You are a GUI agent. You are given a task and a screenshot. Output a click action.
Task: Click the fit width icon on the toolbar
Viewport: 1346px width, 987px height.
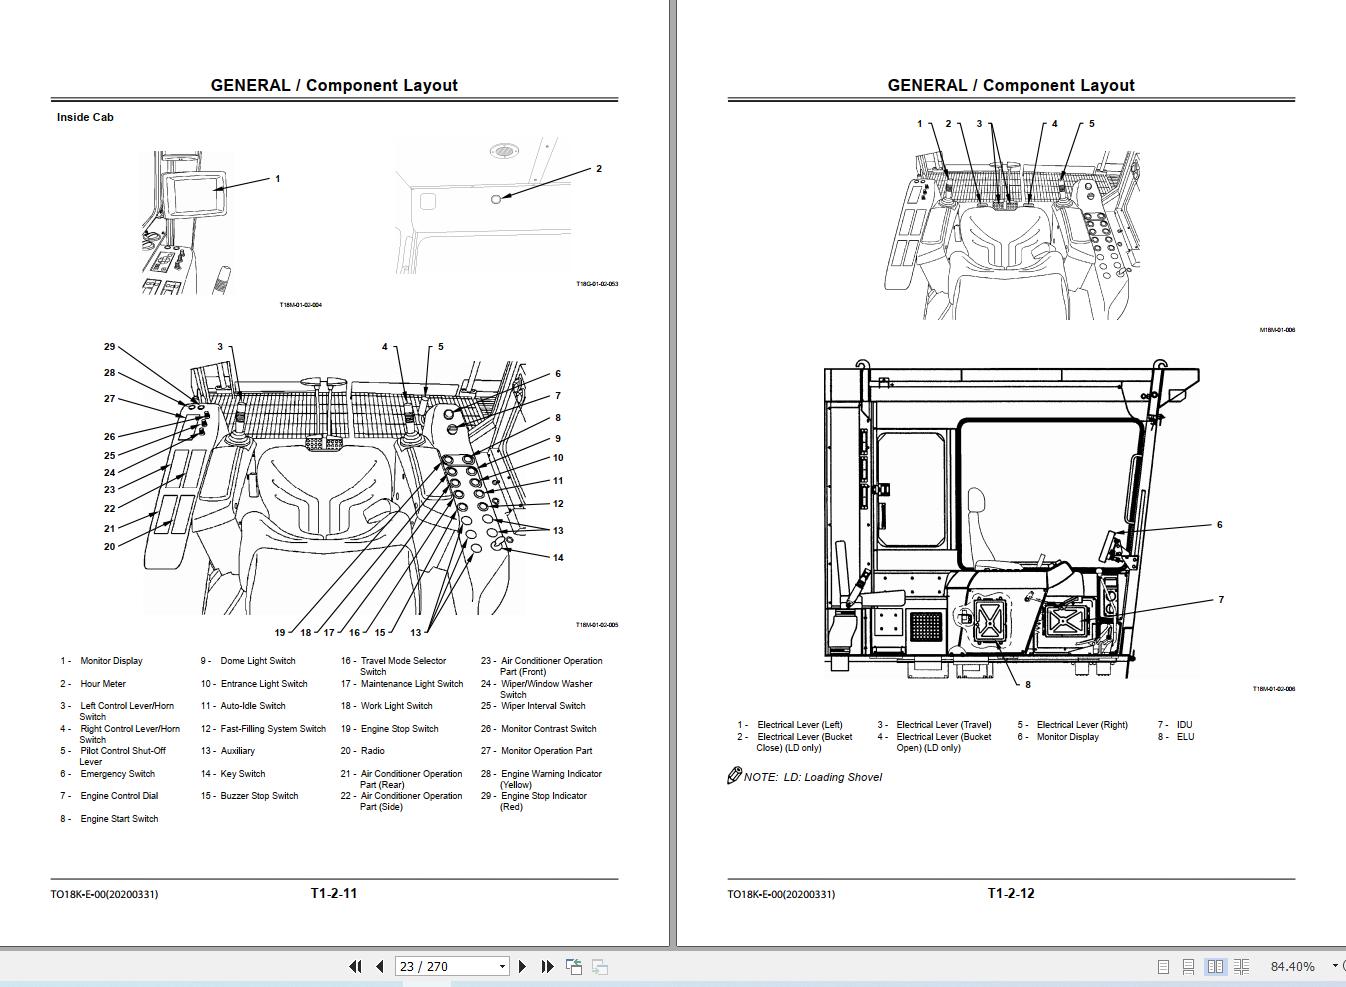[x=601, y=965]
